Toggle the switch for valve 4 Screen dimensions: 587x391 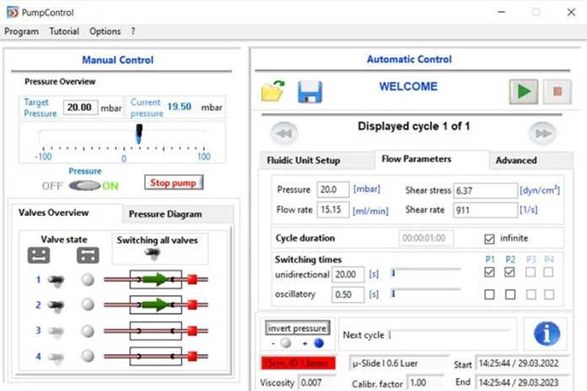tap(56, 358)
